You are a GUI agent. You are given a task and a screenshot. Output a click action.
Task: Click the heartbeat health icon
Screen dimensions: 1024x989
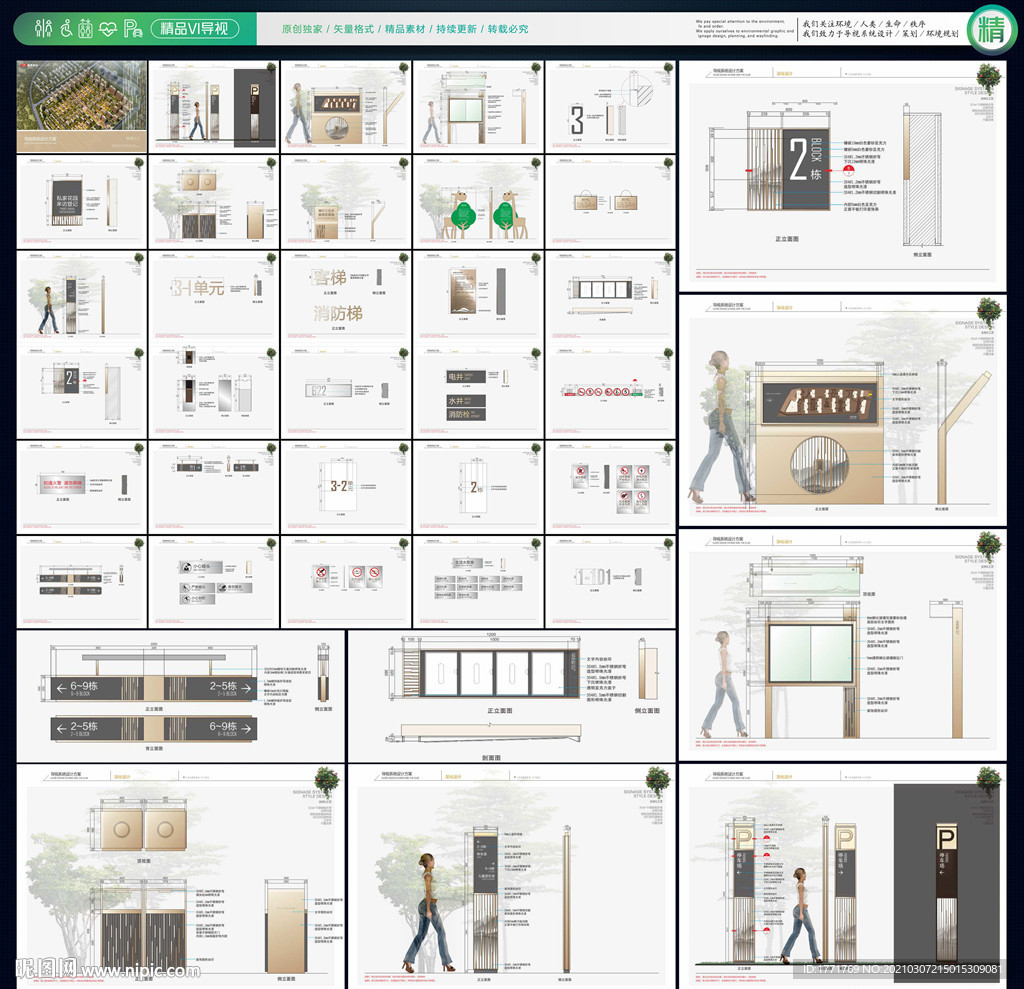coord(108,28)
